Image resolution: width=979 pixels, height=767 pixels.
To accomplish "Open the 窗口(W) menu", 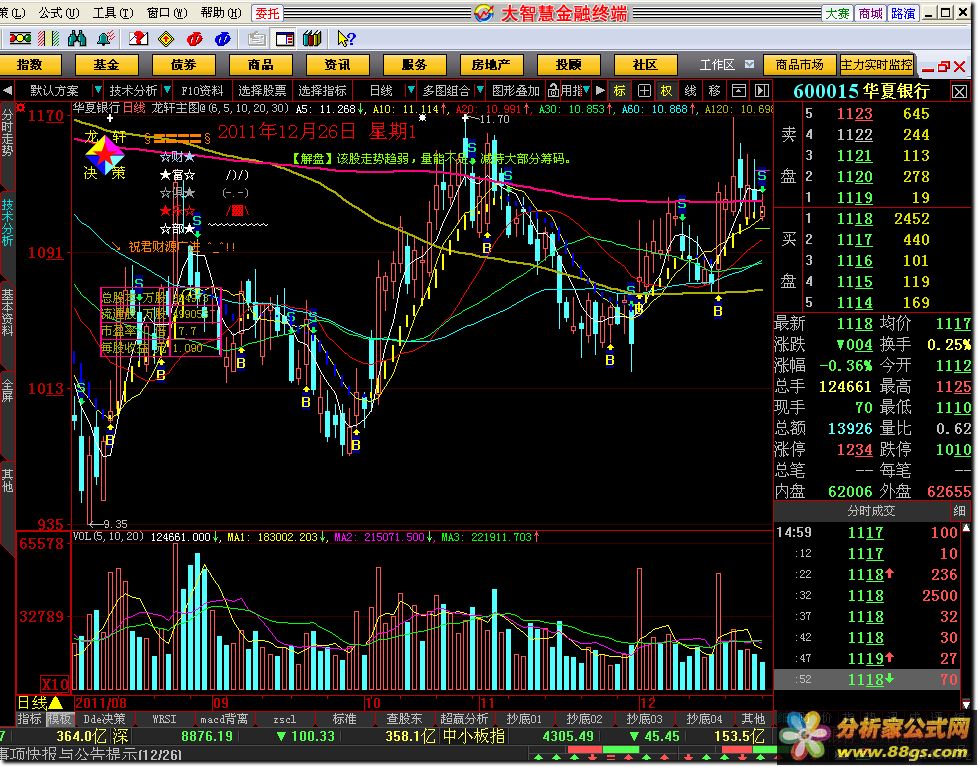I will (167, 12).
